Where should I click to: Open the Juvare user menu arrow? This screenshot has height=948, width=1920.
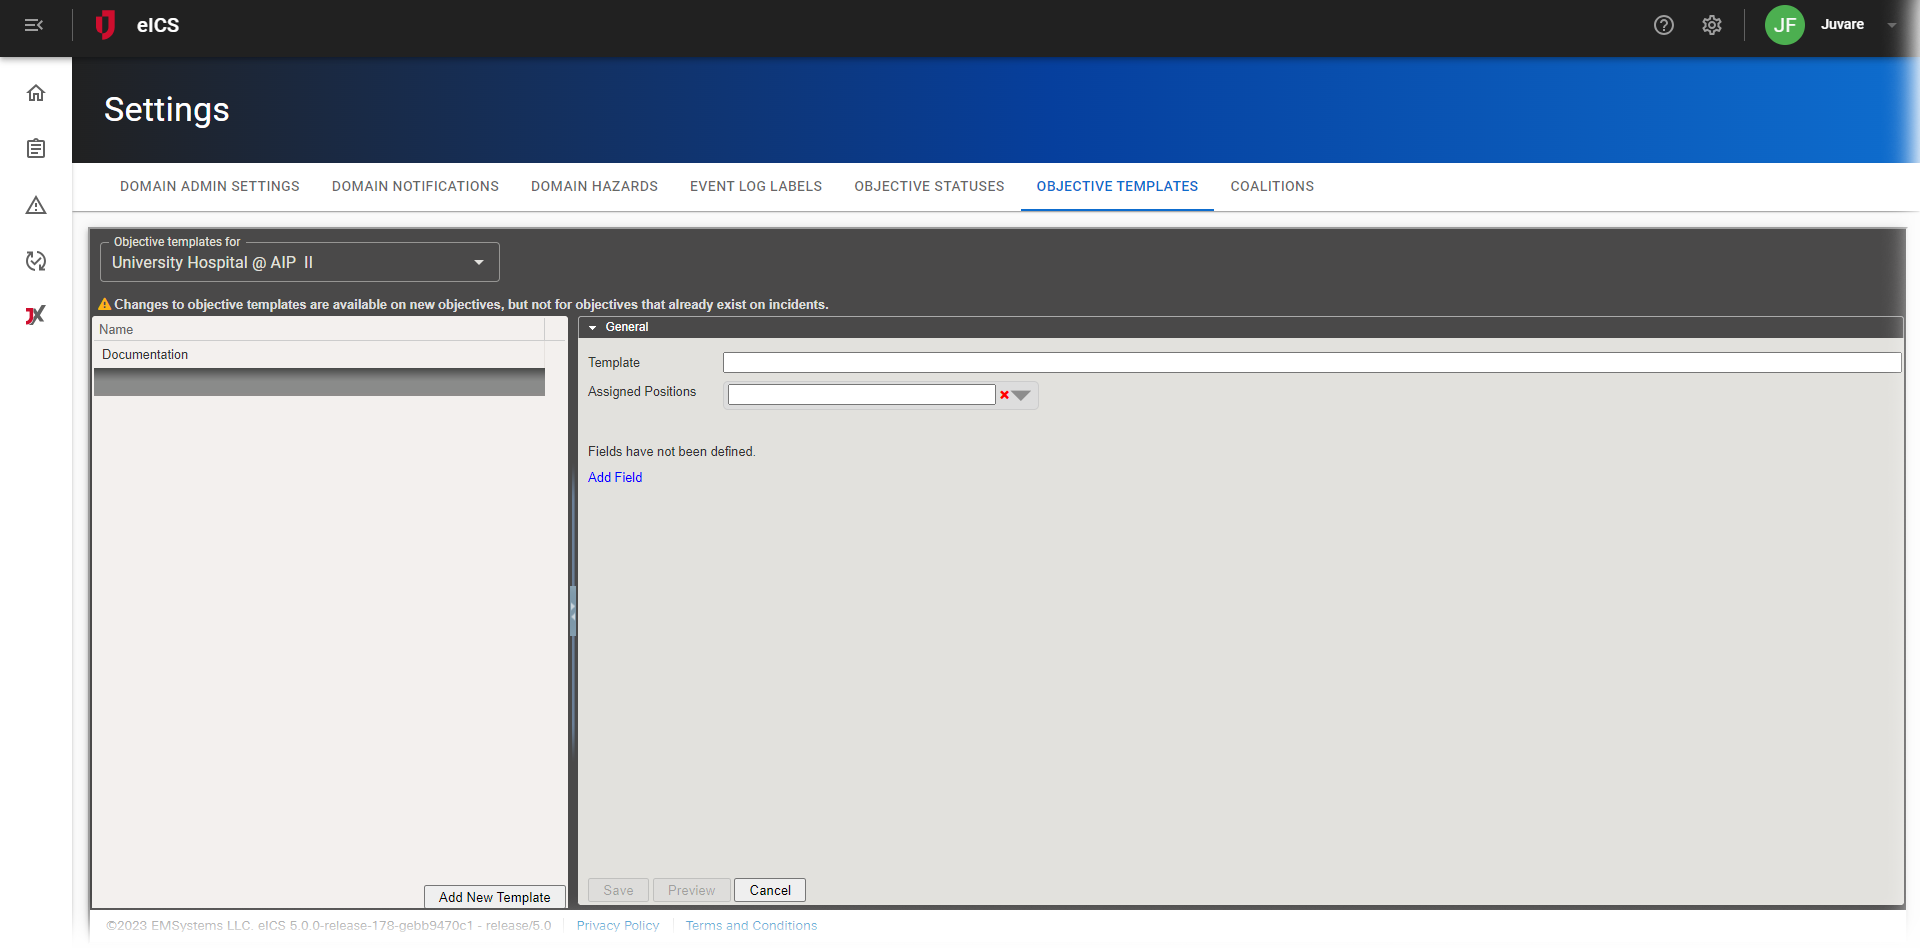(x=1891, y=25)
